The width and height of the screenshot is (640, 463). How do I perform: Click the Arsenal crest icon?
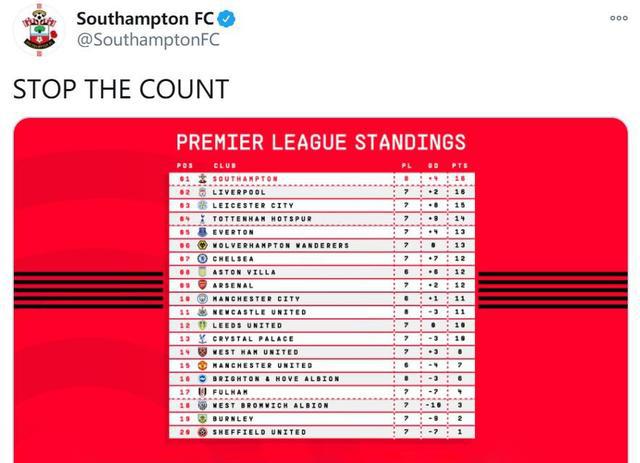point(203,285)
